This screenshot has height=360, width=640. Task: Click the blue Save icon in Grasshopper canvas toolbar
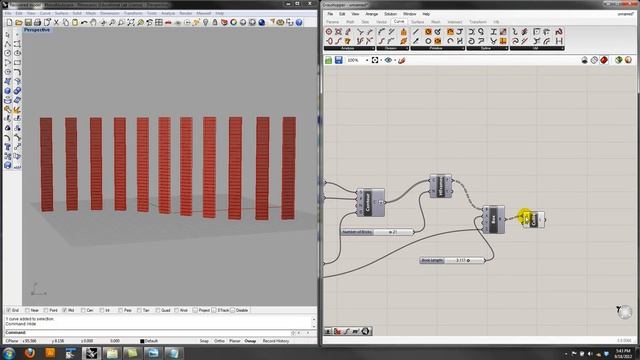click(338, 60)
